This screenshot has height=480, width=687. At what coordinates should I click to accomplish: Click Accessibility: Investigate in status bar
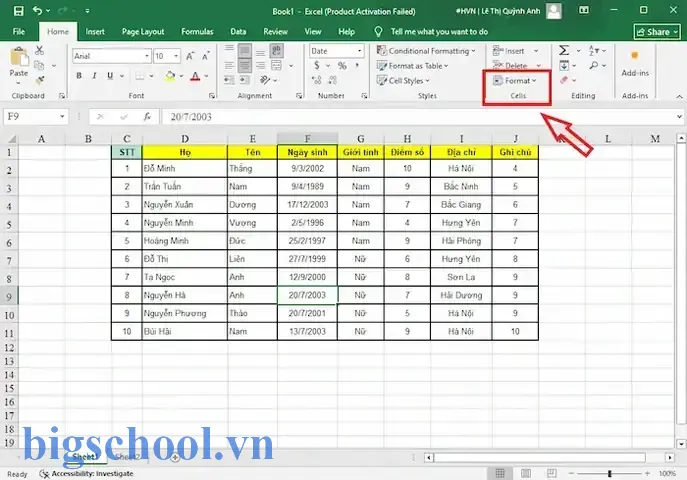[x=86, y=473]
